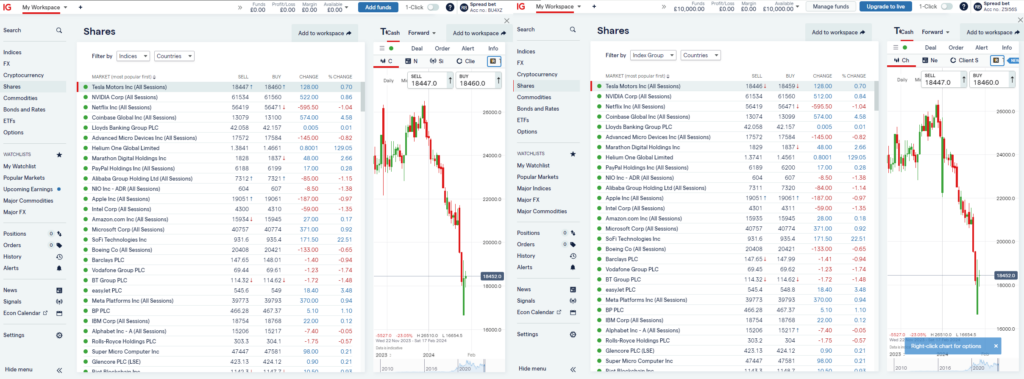Click the Add funds button
The width and height of the screenshot is (1024, 379).
[x=377, y=7]
